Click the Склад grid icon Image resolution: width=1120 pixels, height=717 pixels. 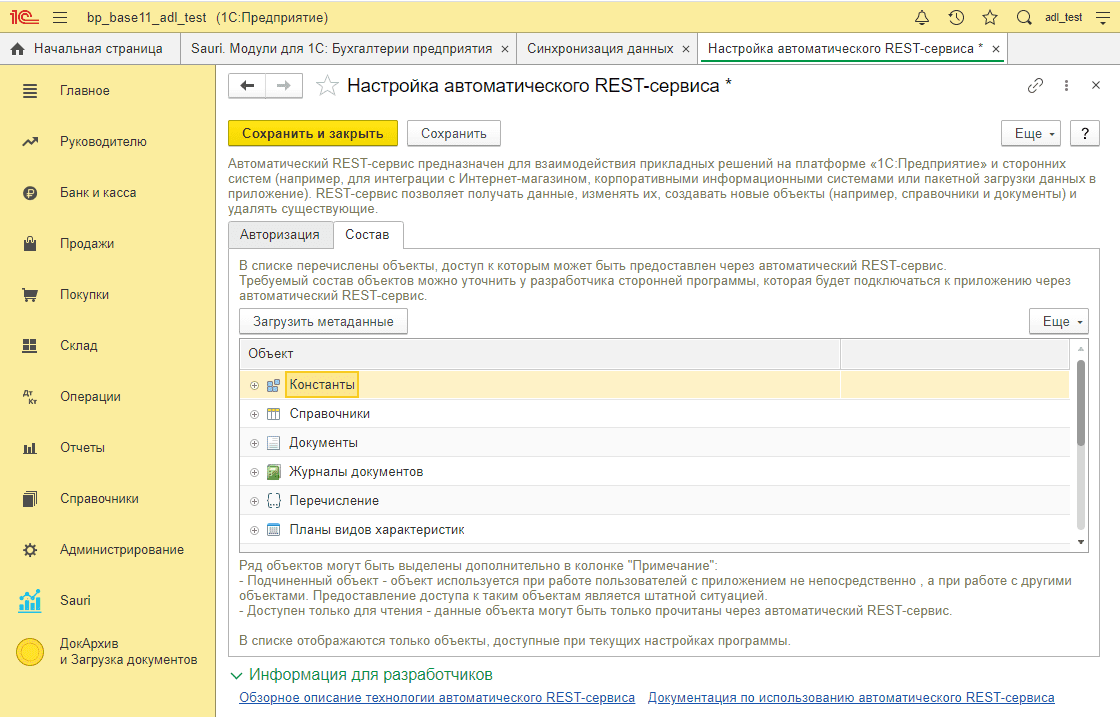coord(30,346)
